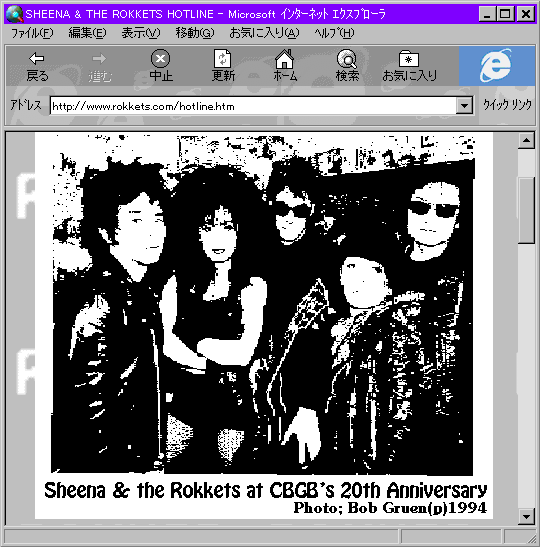Open search with the 検索 magnifier icon
Image resolution: width=540 pixels, height=547 pixels.
click(347, 59)
